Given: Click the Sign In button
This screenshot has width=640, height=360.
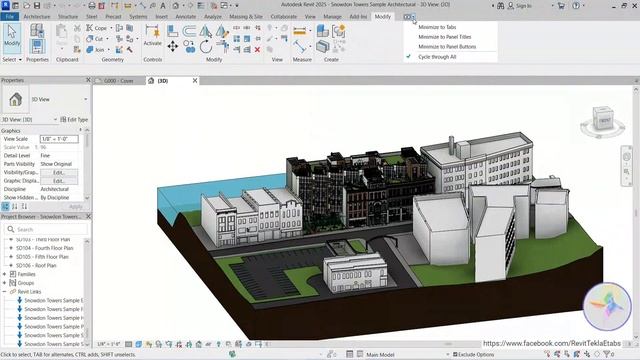Looking at the screenshot, I should 520,6.
